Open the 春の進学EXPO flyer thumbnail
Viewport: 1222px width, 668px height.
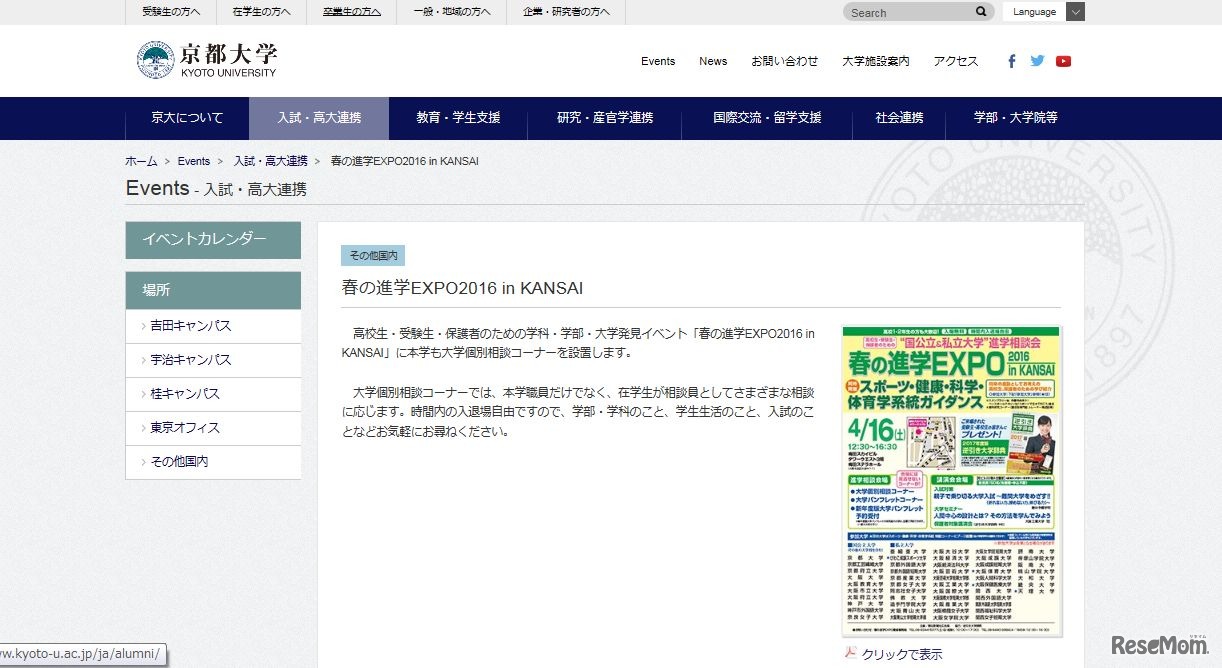[952, 481]
